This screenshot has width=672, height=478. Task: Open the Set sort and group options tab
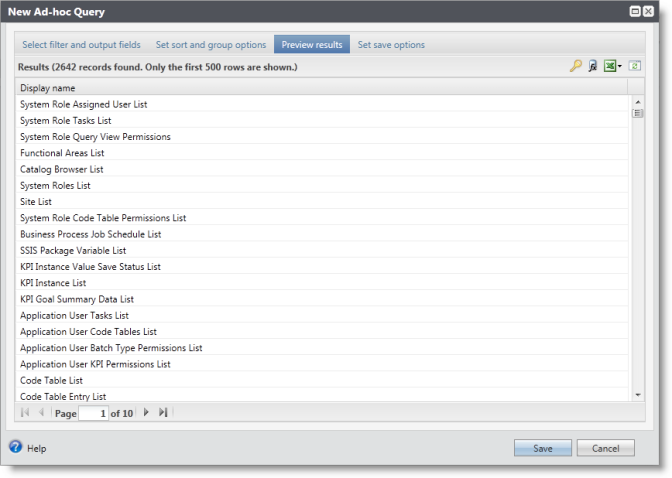211,45
